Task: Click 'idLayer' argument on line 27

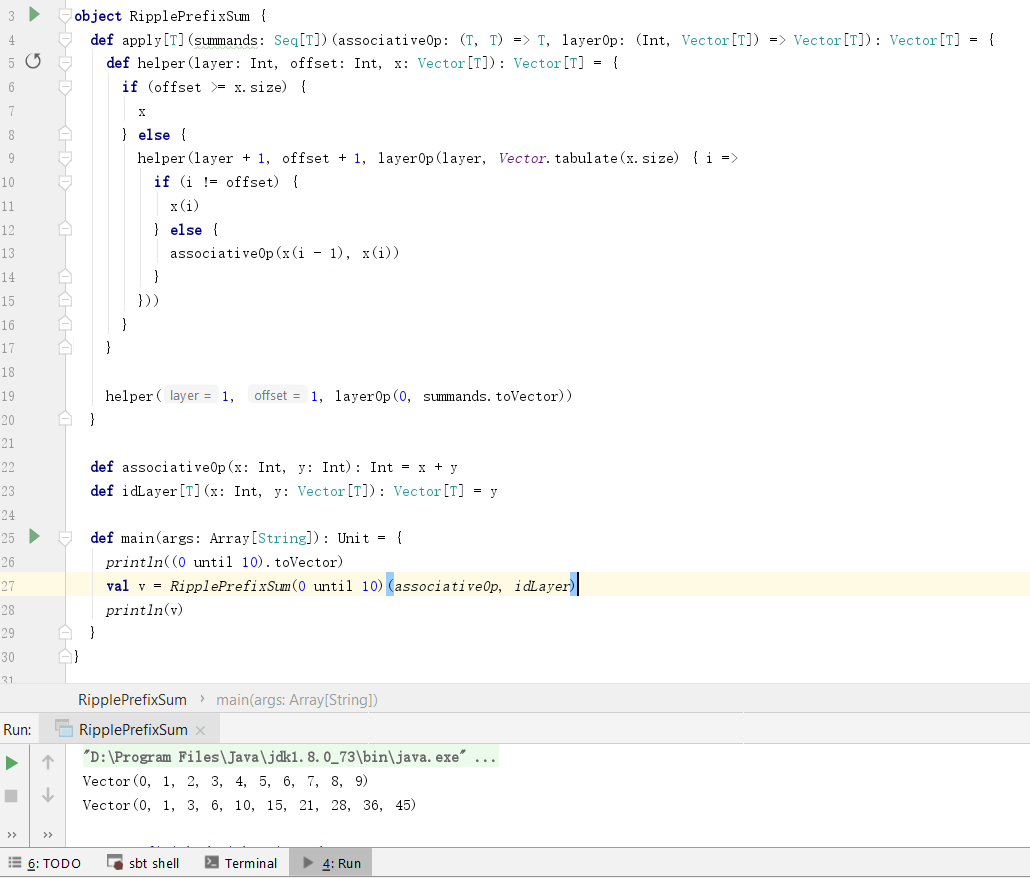Action: click(x=542, y=586)
